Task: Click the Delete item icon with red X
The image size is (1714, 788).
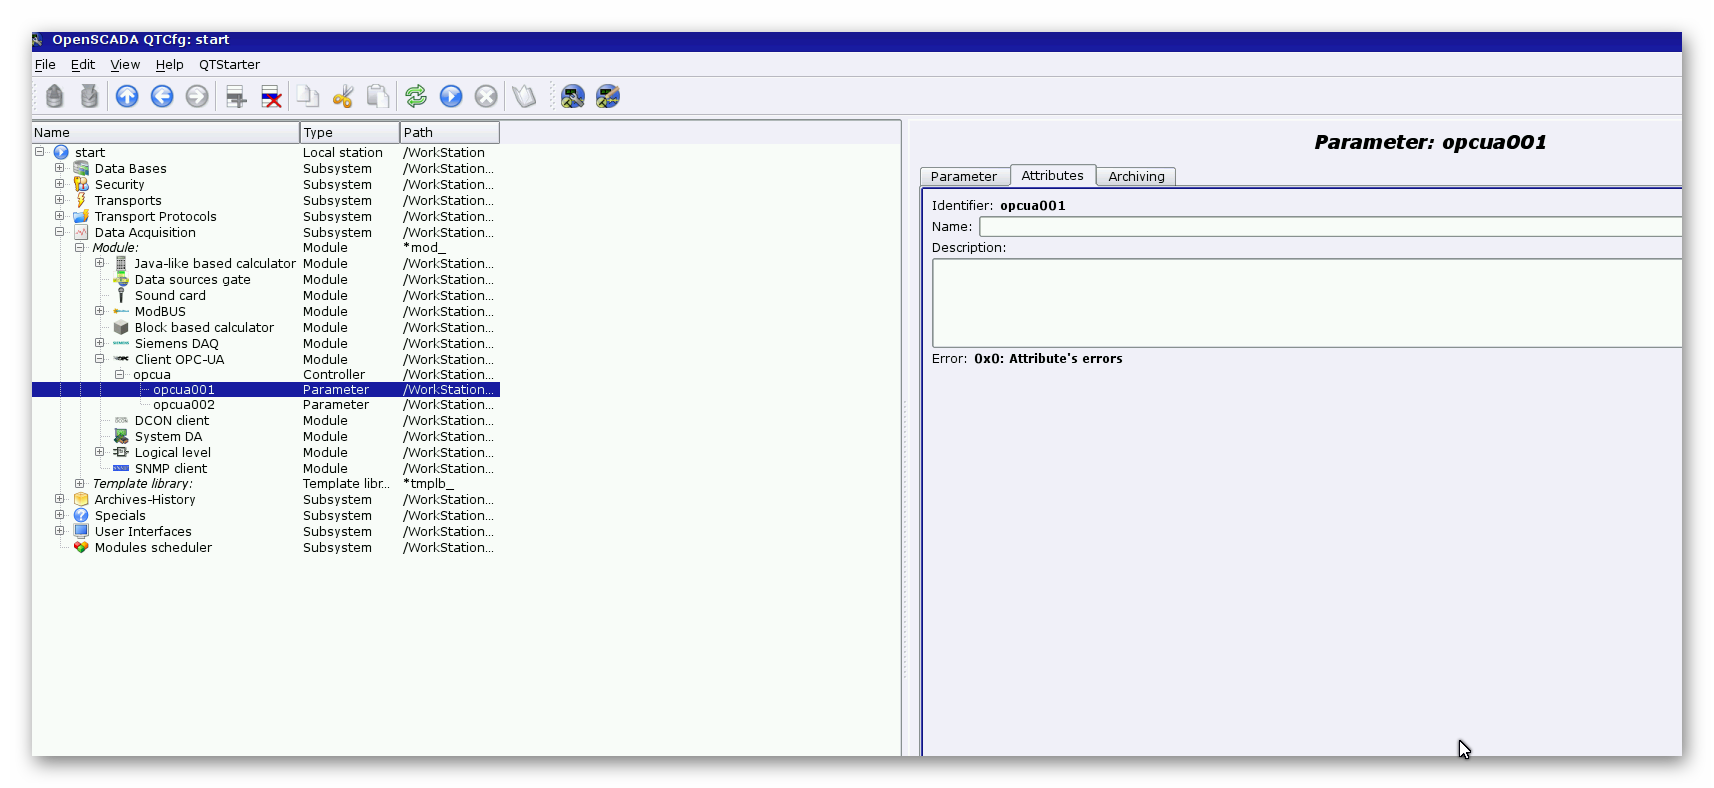Action: [x=271, y=96]
